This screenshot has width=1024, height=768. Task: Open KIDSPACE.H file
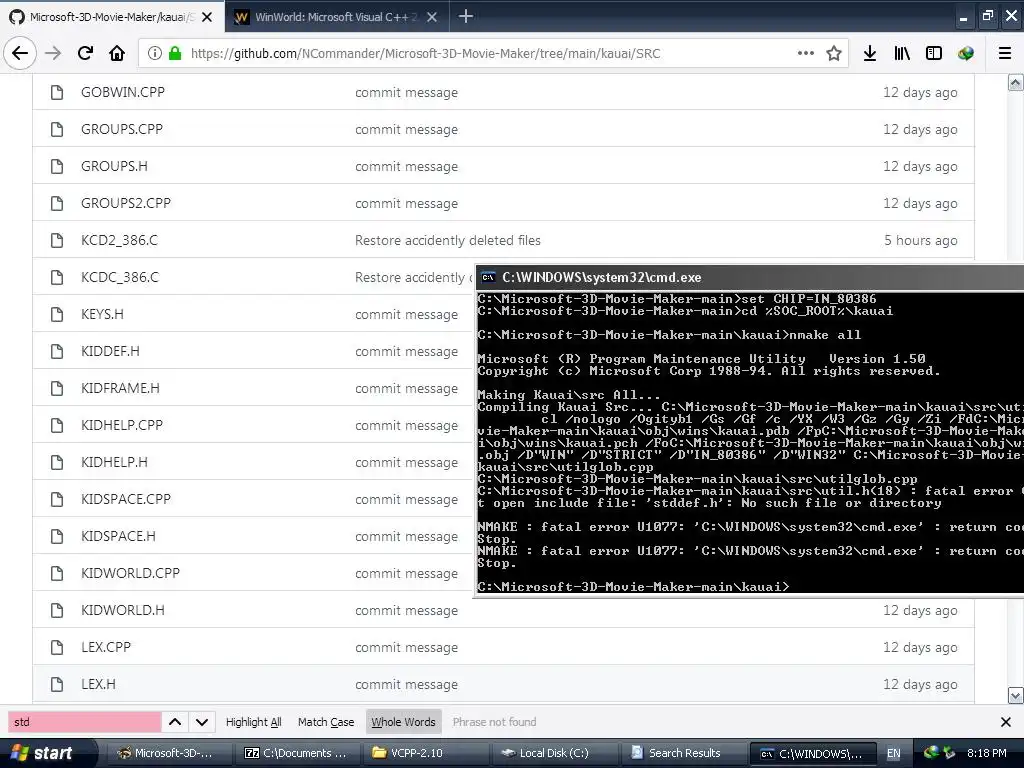pyautogui.click(x=118, y=536)
